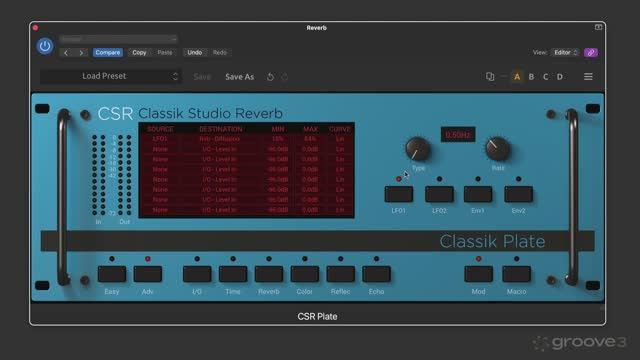Select the Env1 button
This screenshot has height=360, width=640.
(478, 194)
